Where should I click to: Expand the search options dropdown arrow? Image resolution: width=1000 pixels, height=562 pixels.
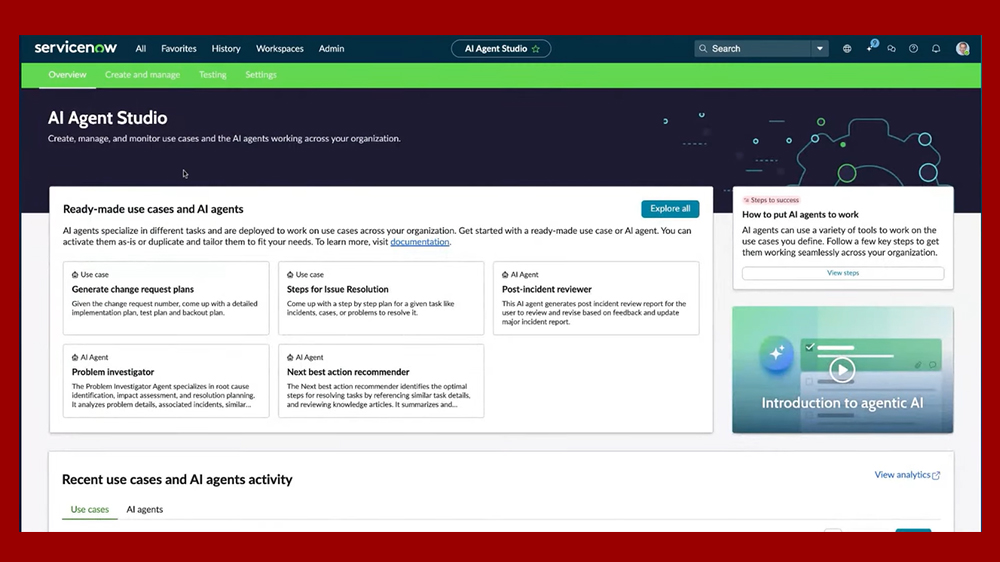click(x=820, y=48)
